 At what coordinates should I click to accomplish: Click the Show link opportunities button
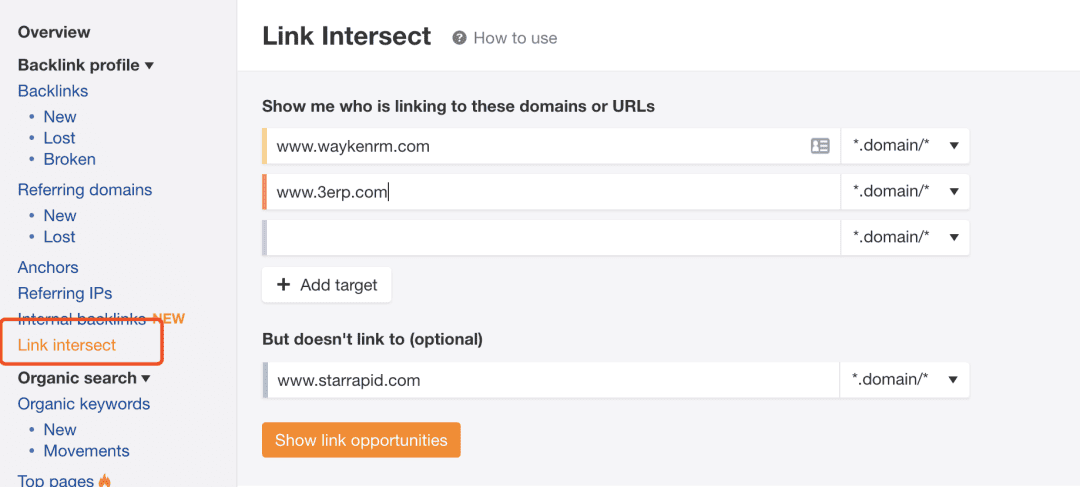[x=361, y=440]
